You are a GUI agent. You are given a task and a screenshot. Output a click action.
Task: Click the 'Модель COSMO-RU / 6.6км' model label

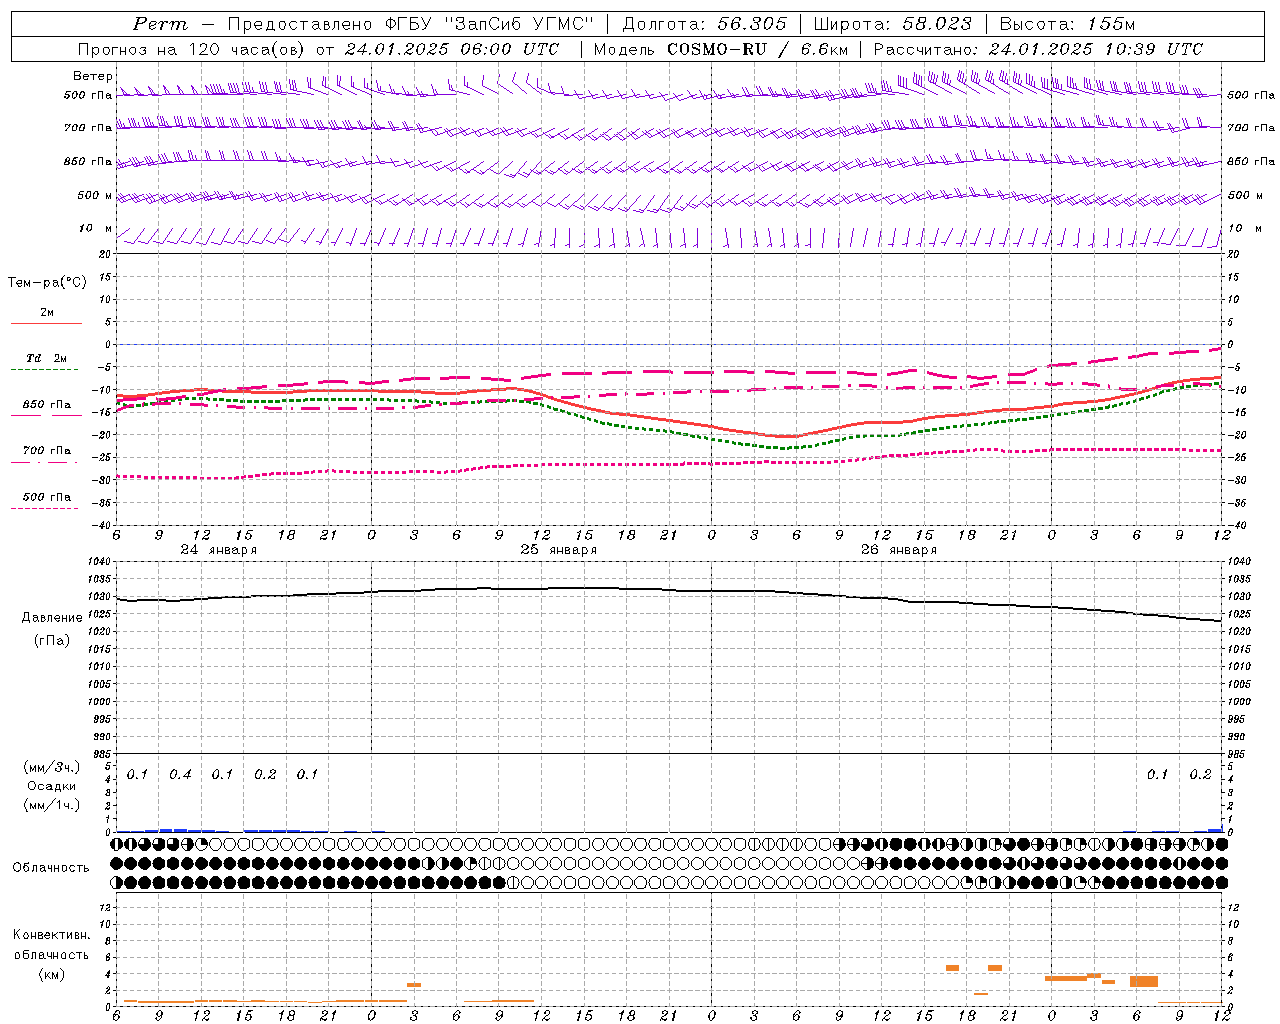tap(721, 49)
